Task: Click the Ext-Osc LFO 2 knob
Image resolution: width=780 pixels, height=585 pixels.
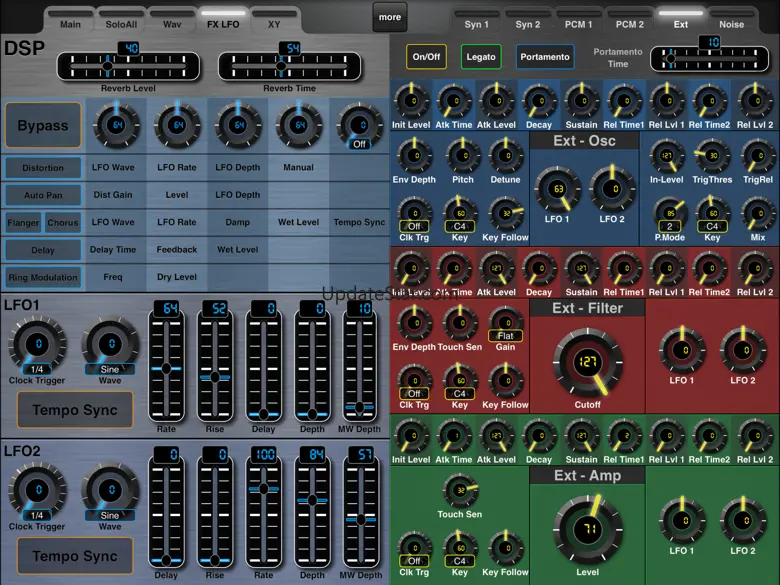Action: tap(612, 190)
